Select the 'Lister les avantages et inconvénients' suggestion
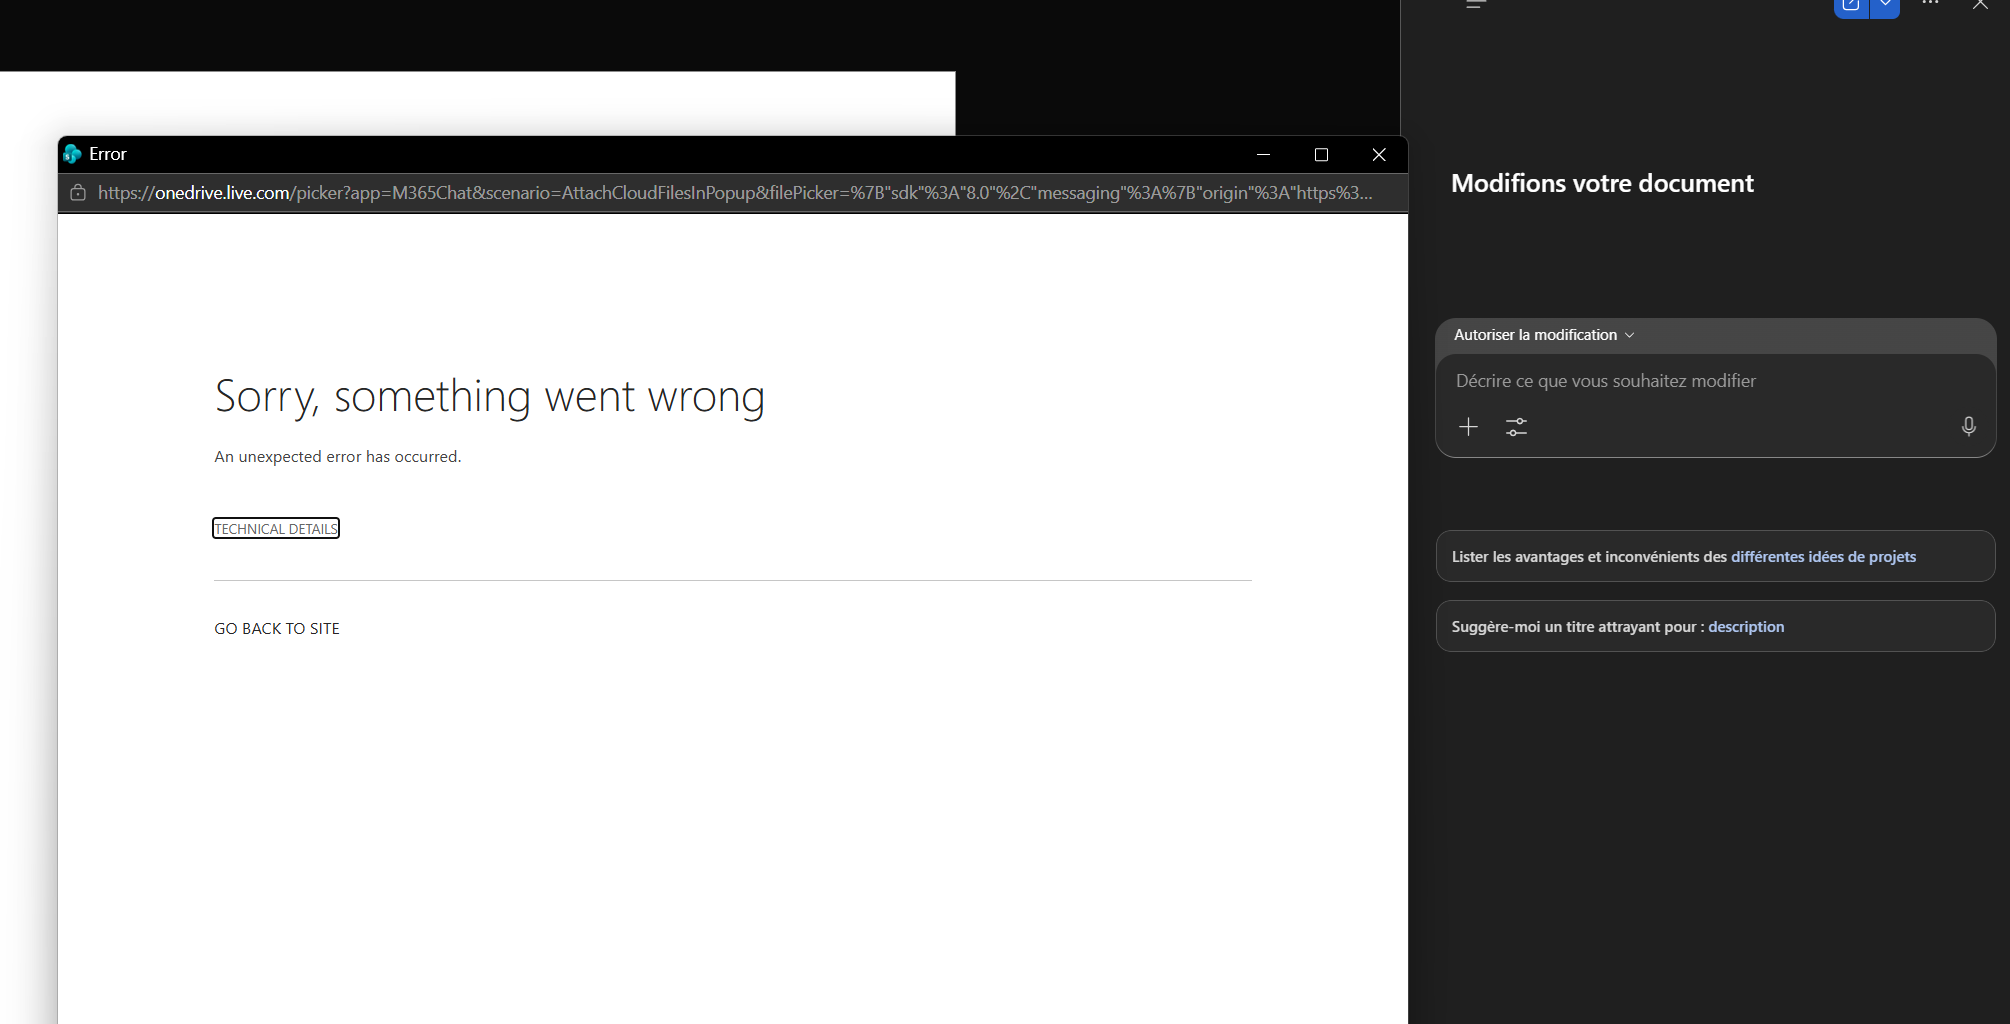Screen dimensions: 2010x1024 (1715, 556)
